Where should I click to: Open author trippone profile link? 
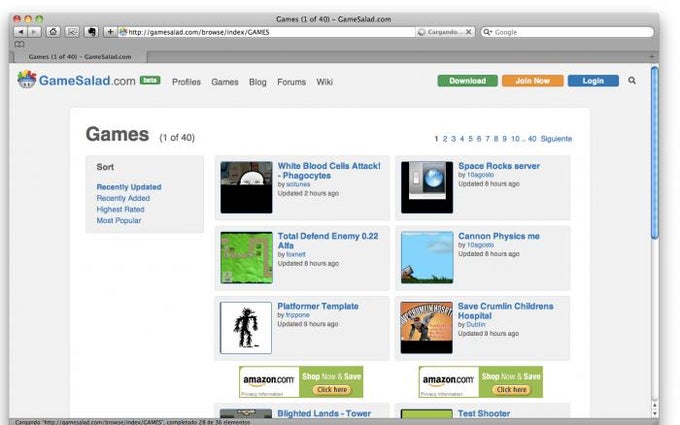[x=298, y=315]
